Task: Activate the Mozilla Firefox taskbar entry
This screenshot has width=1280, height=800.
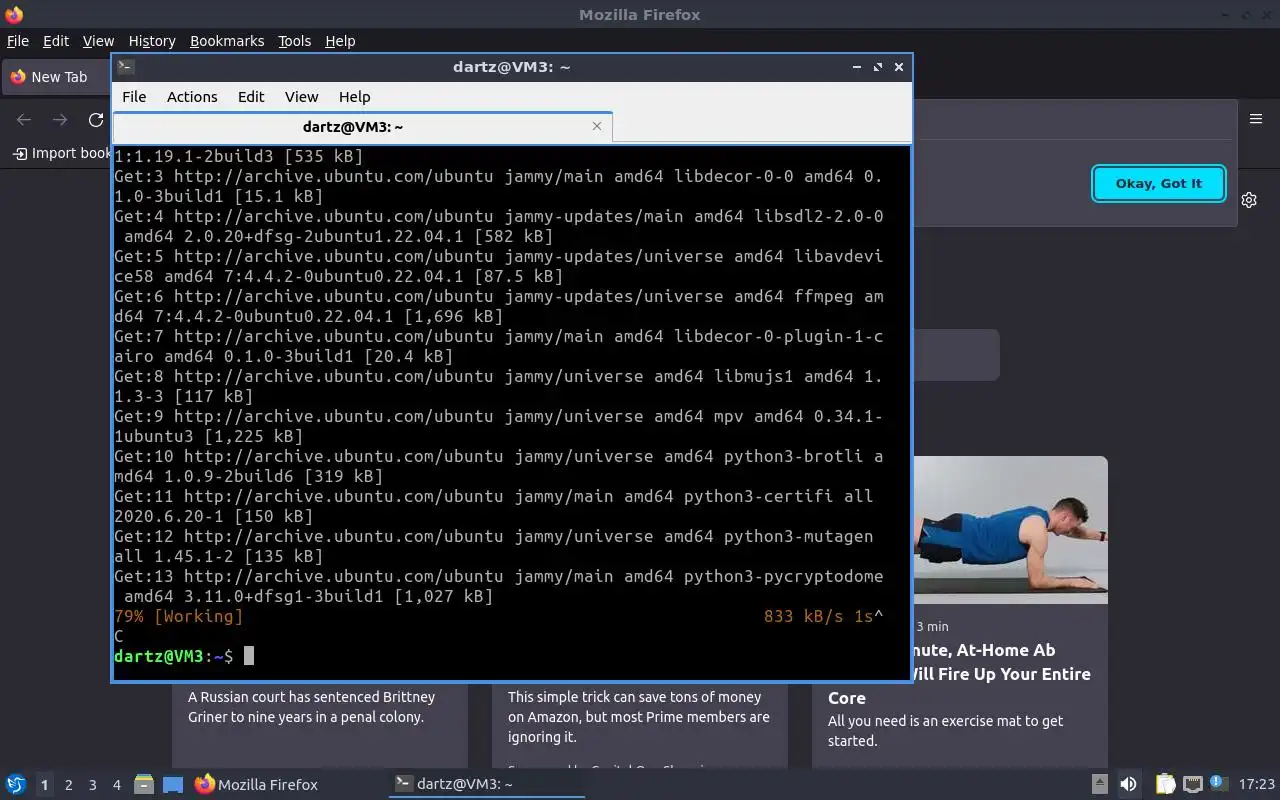Action: point(256,785)
